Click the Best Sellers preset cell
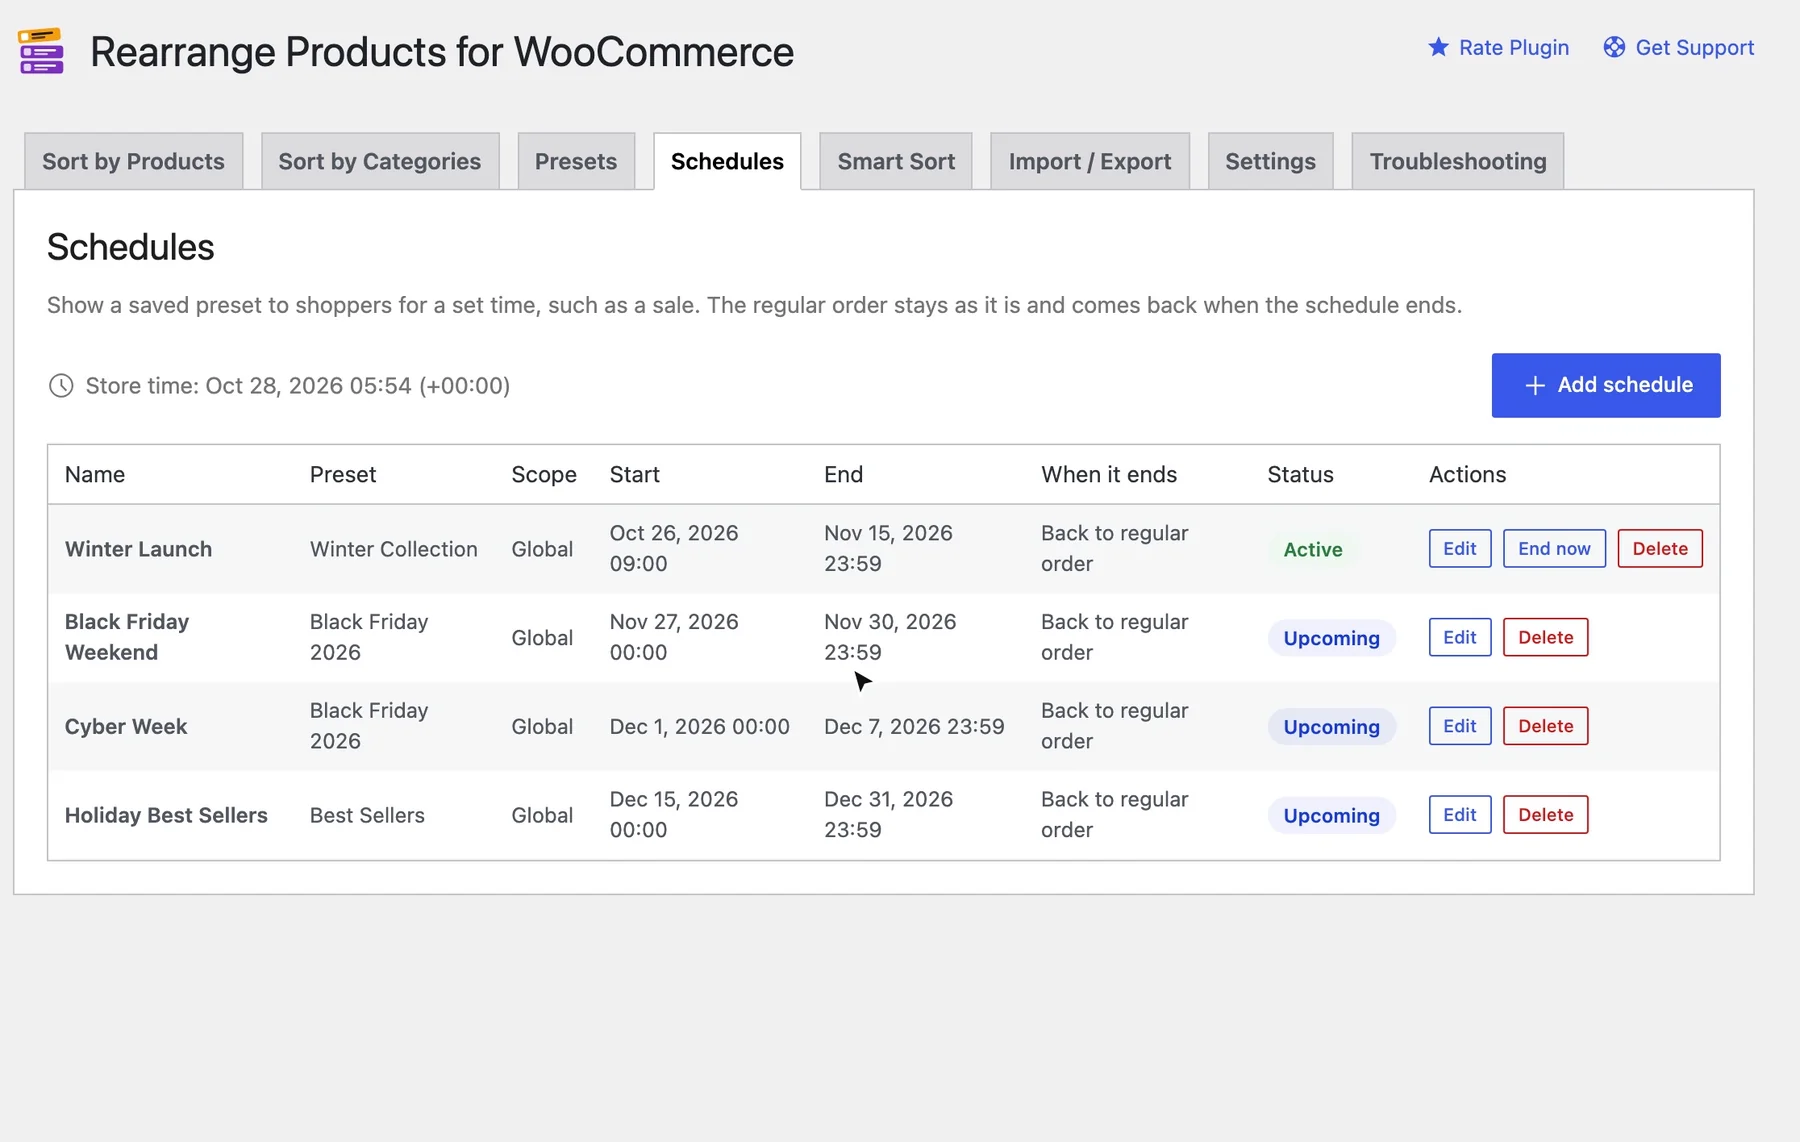 [x=367, y=815]
